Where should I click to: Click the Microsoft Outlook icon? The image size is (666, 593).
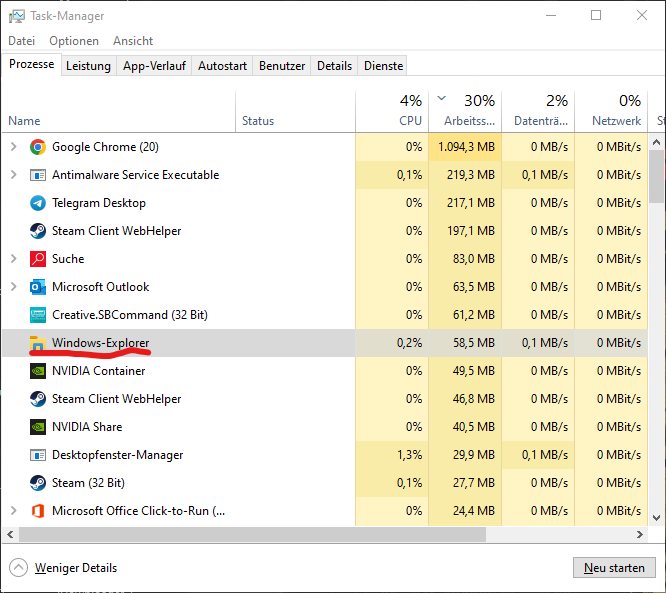[38, 287]
